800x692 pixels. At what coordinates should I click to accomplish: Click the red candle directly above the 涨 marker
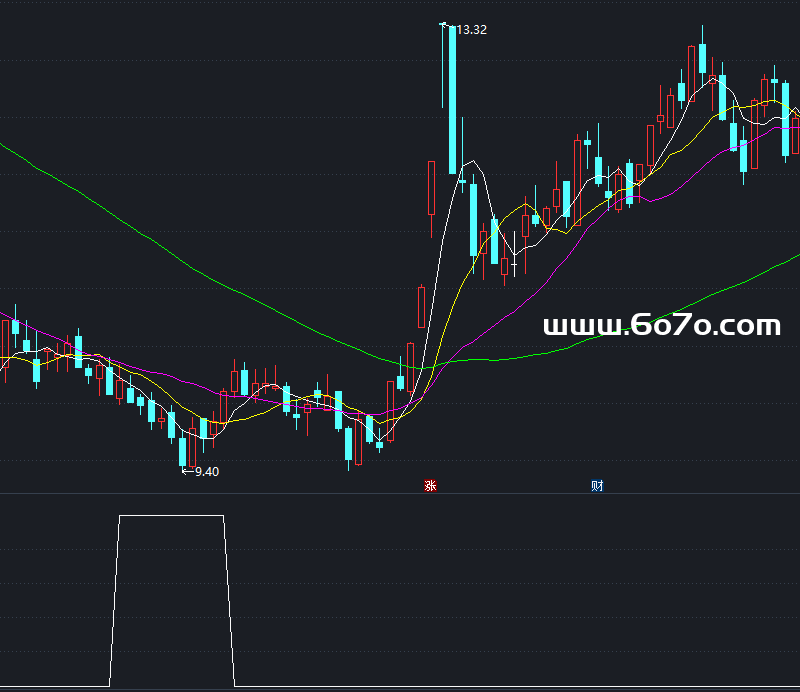pos(422,307)
